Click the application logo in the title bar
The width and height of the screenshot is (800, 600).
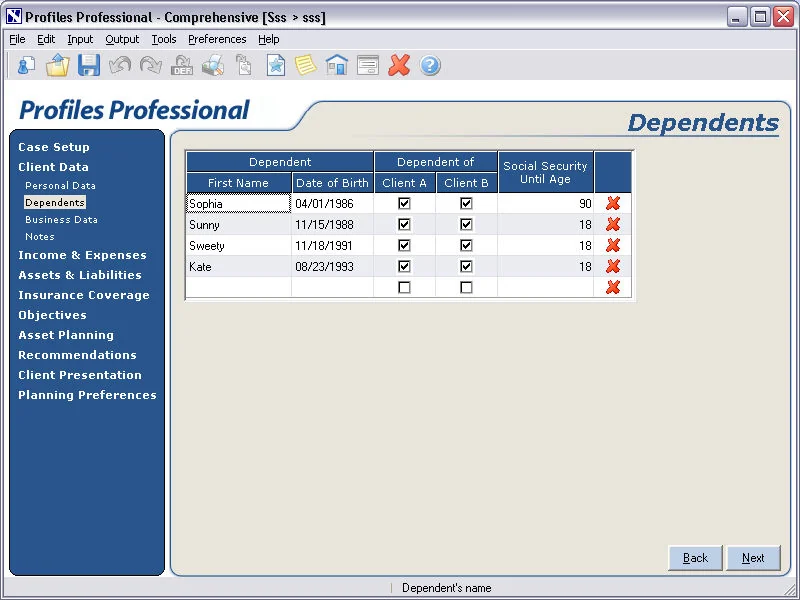(x=14, y=17)
